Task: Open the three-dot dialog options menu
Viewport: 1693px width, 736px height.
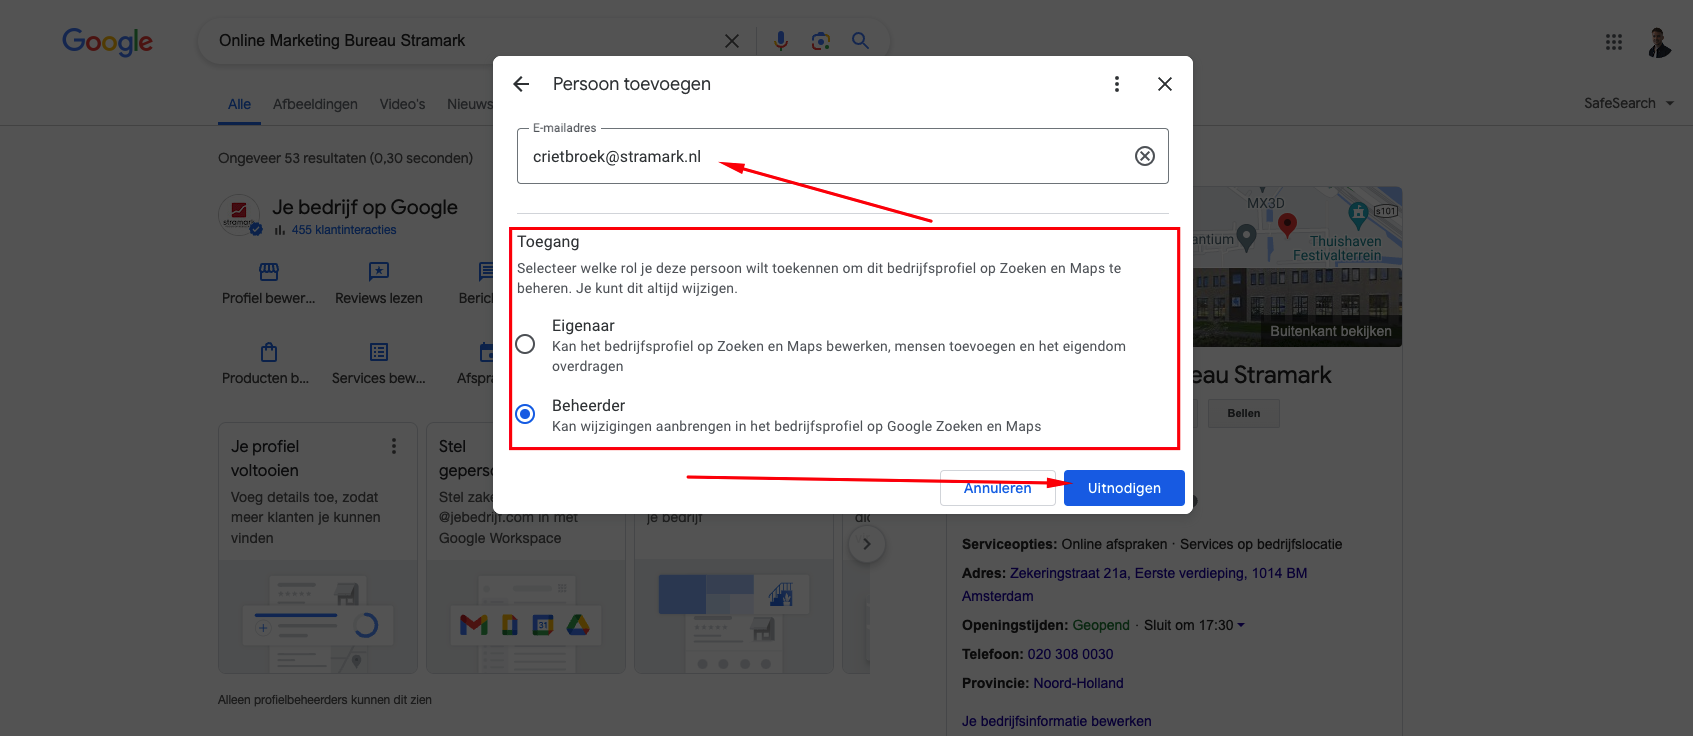Action: tap(1117, 84)
